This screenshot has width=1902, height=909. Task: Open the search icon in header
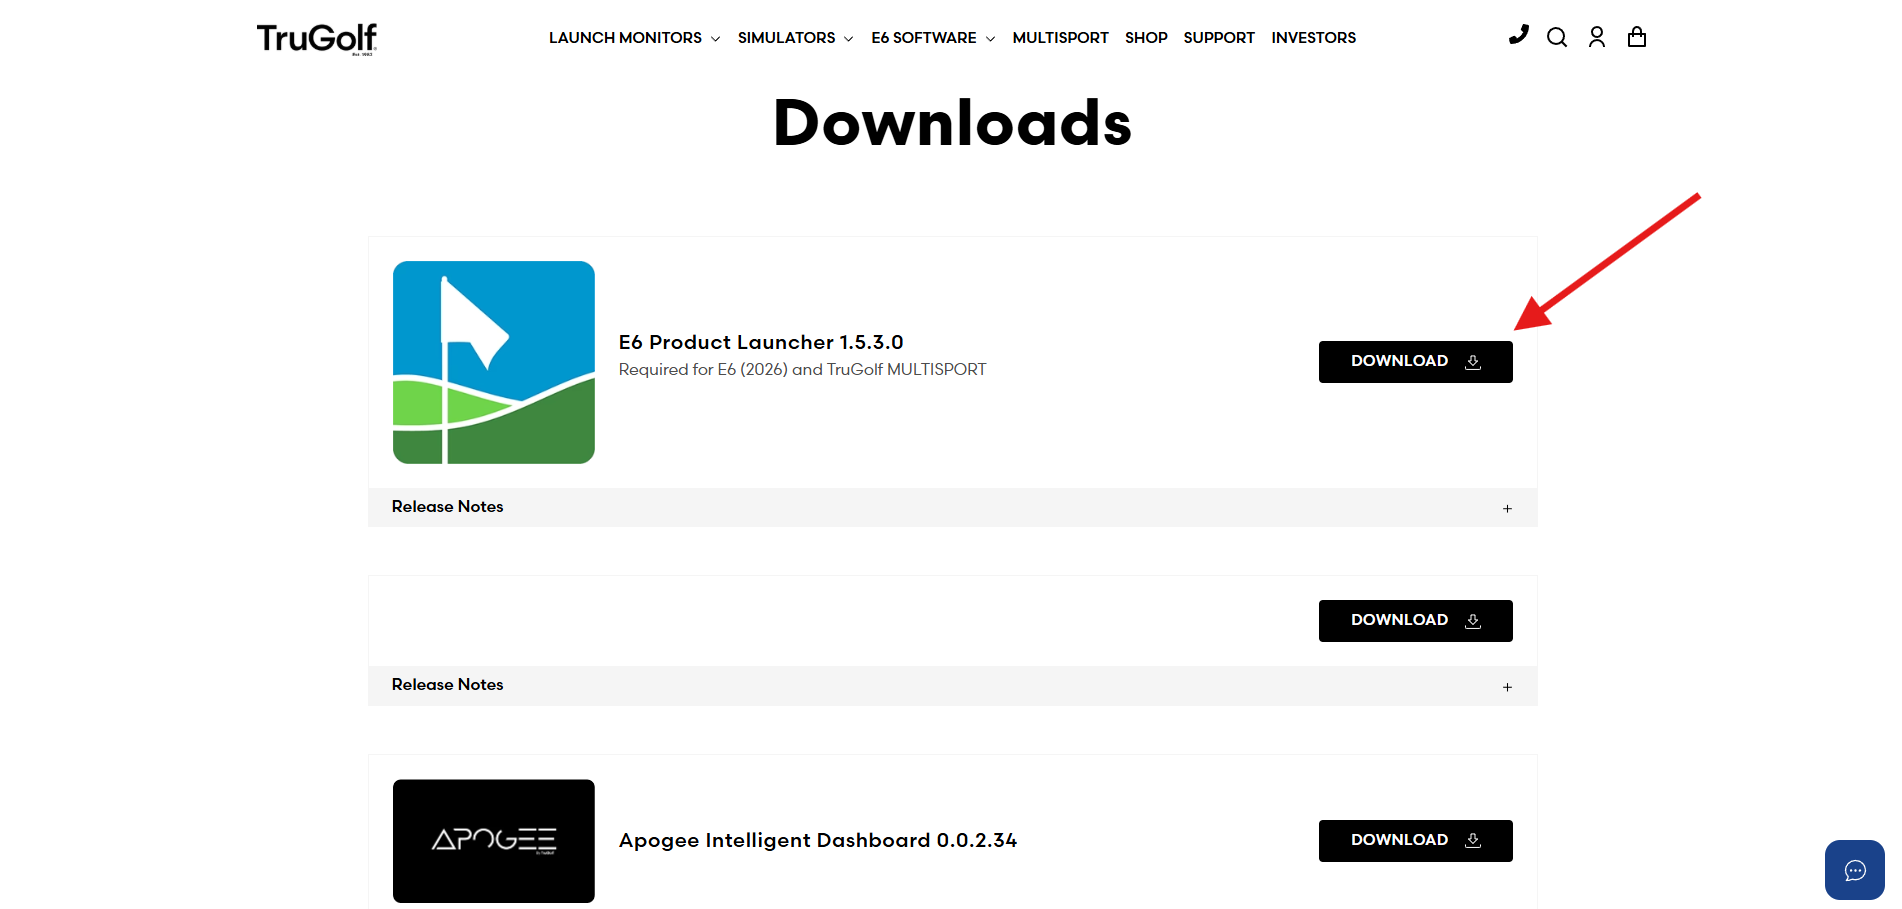point(1557,38)
